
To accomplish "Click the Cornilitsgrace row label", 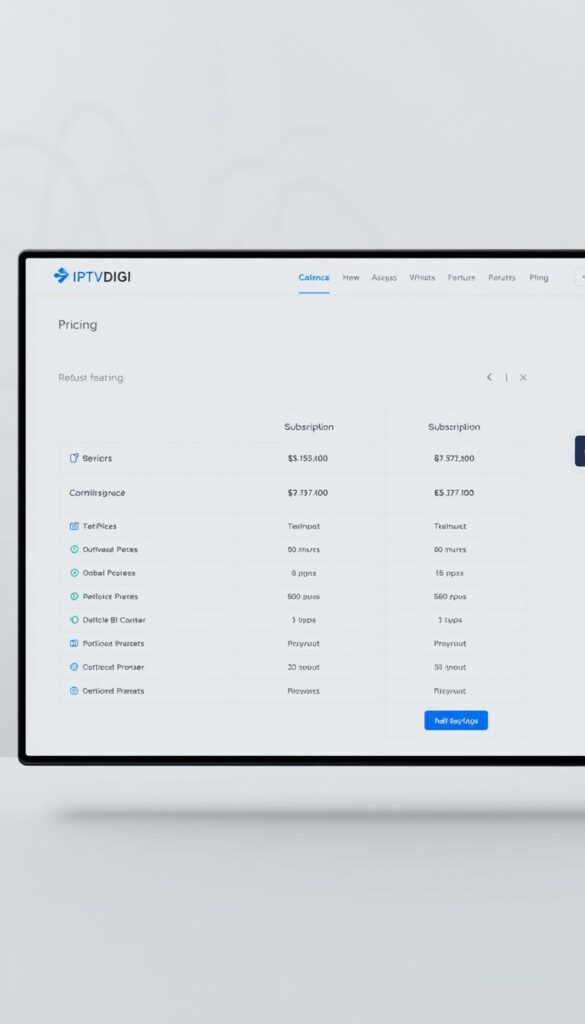I will point(97,493).
